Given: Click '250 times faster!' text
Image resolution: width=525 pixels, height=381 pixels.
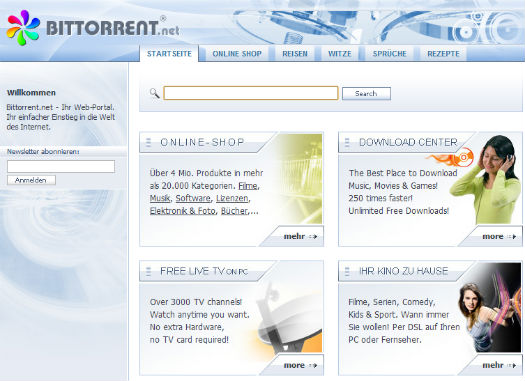Looking at the screenshot, I should 380,198.
